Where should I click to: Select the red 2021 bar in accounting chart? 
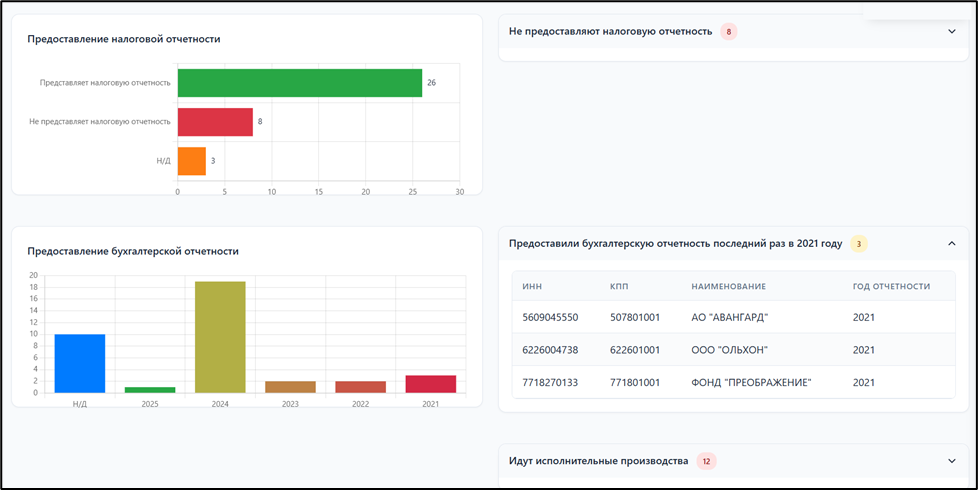[x=430, y=384]
